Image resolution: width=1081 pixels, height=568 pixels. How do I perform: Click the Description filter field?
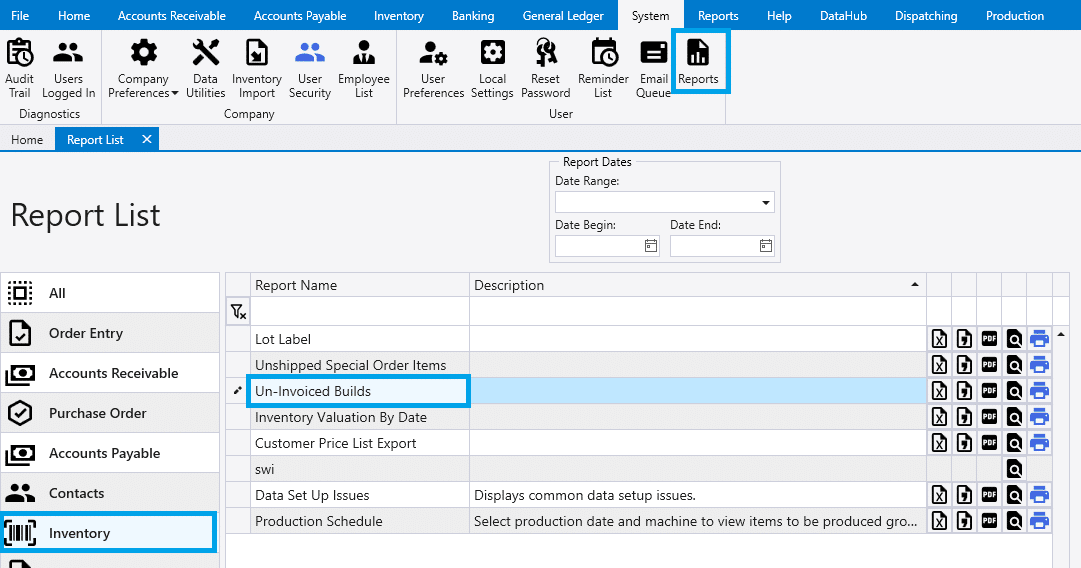(x=698, y=312)
